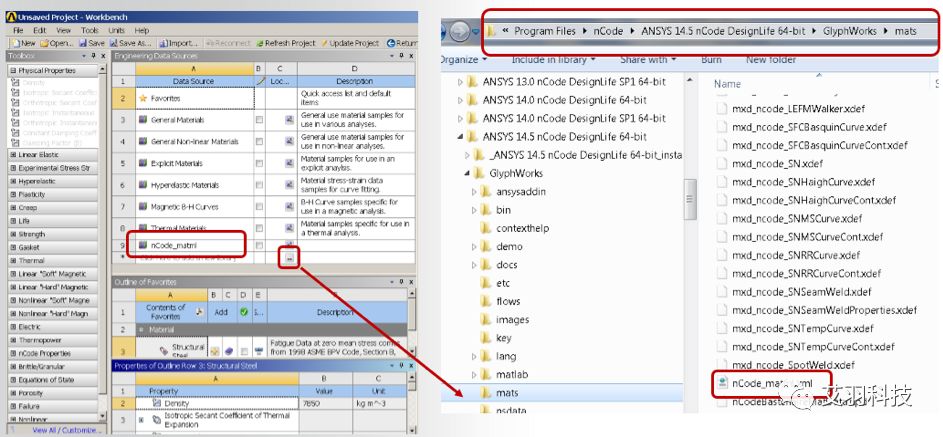Open the Tools menu
943x437 pixels.
point(90,30)
